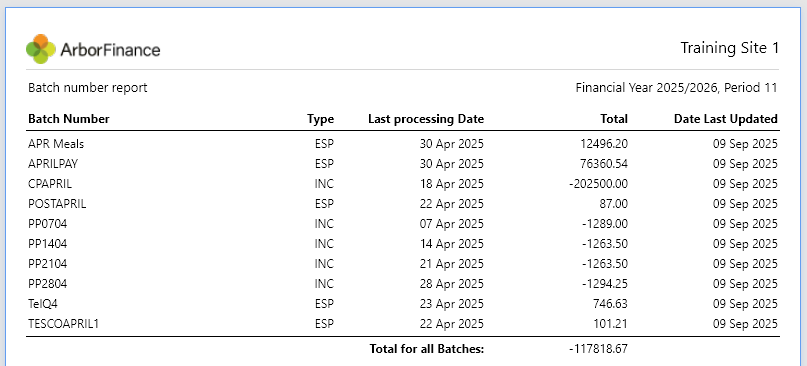
Task: Select the CPAPRIL batch name
Action: pos(50,184)
